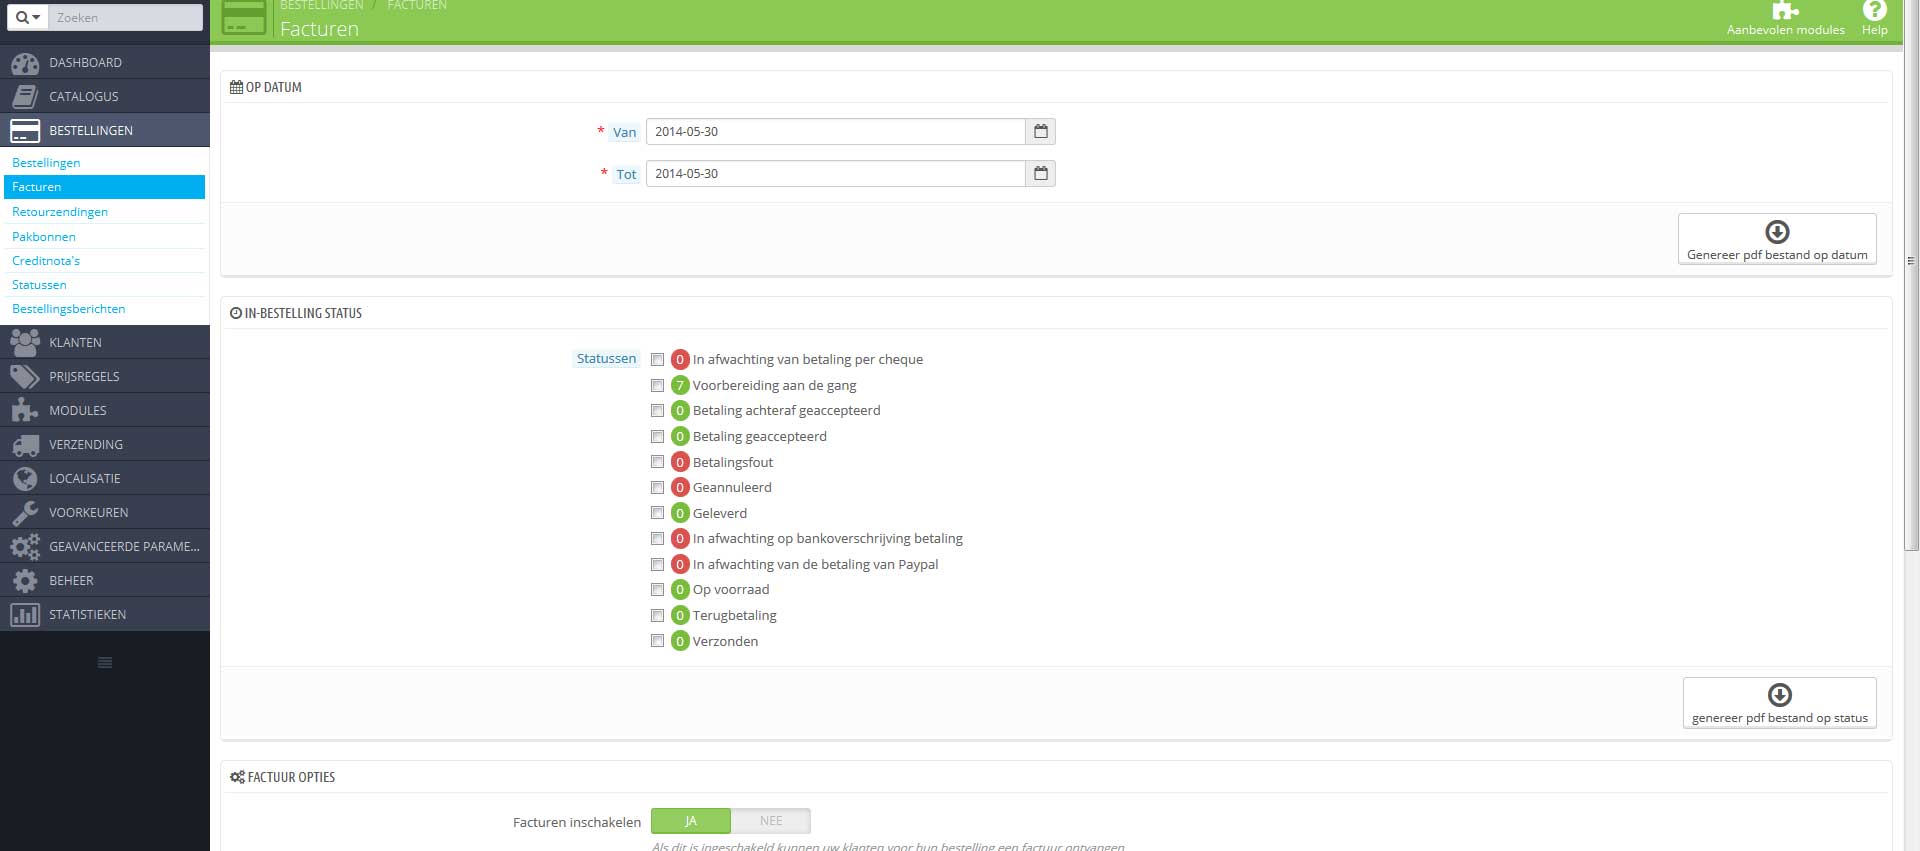Open the Tot date calendar picker icon
Viewport: 1920px width, 851px height.
pos(1041,174)
